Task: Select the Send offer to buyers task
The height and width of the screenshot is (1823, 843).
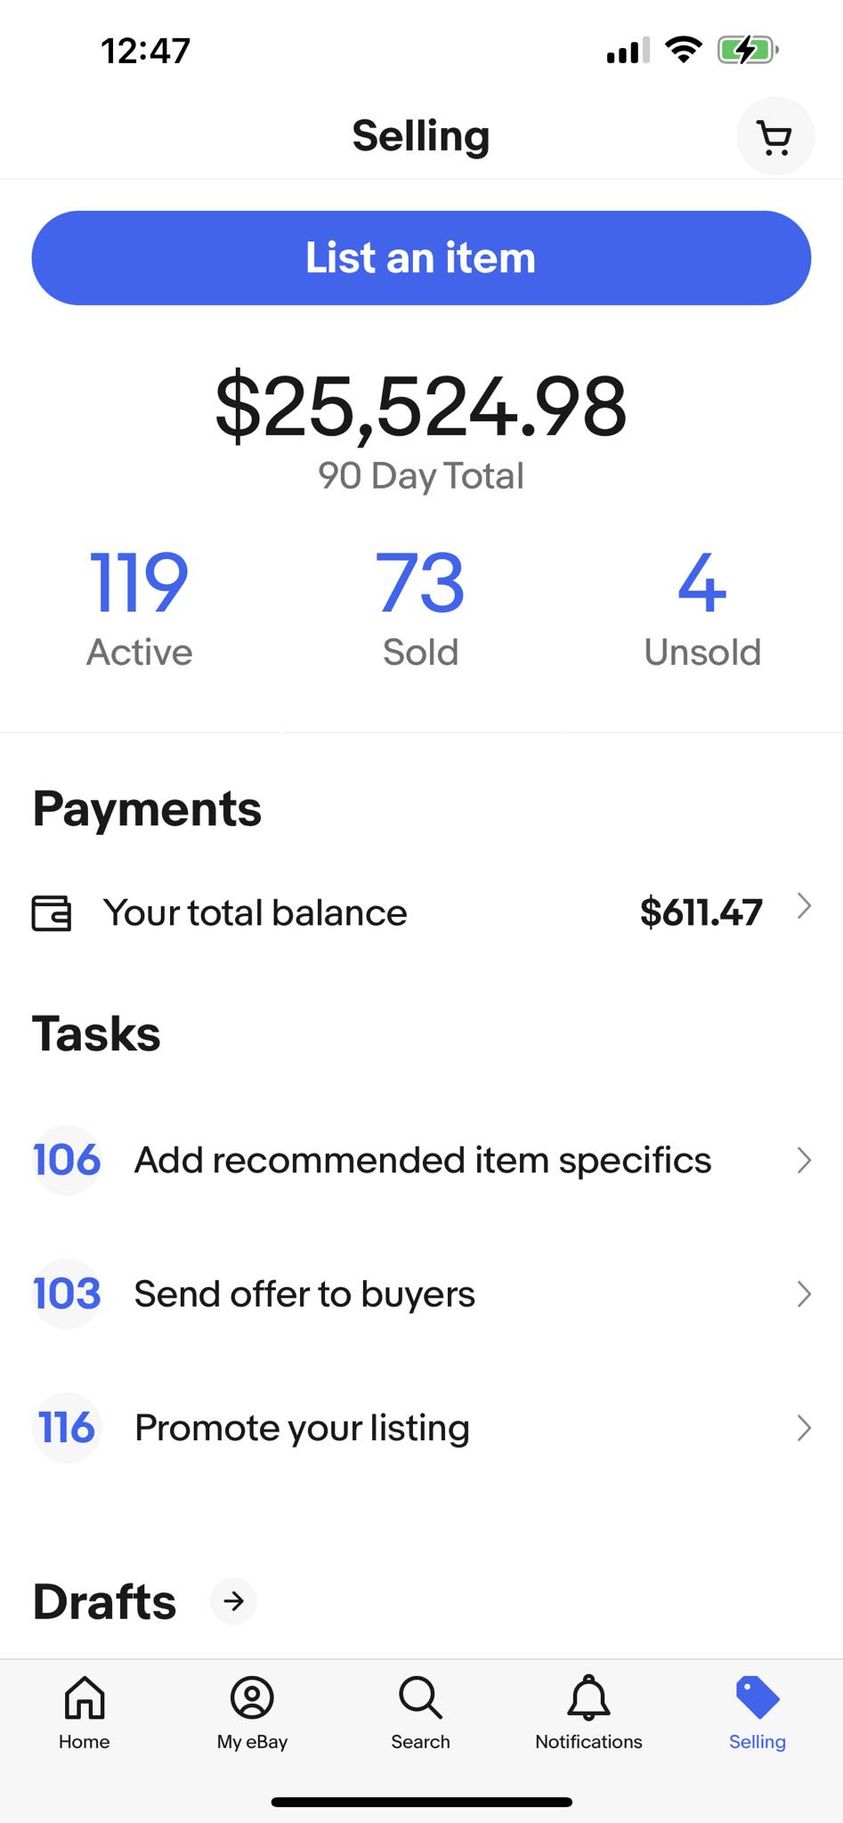Action: 304,1294
